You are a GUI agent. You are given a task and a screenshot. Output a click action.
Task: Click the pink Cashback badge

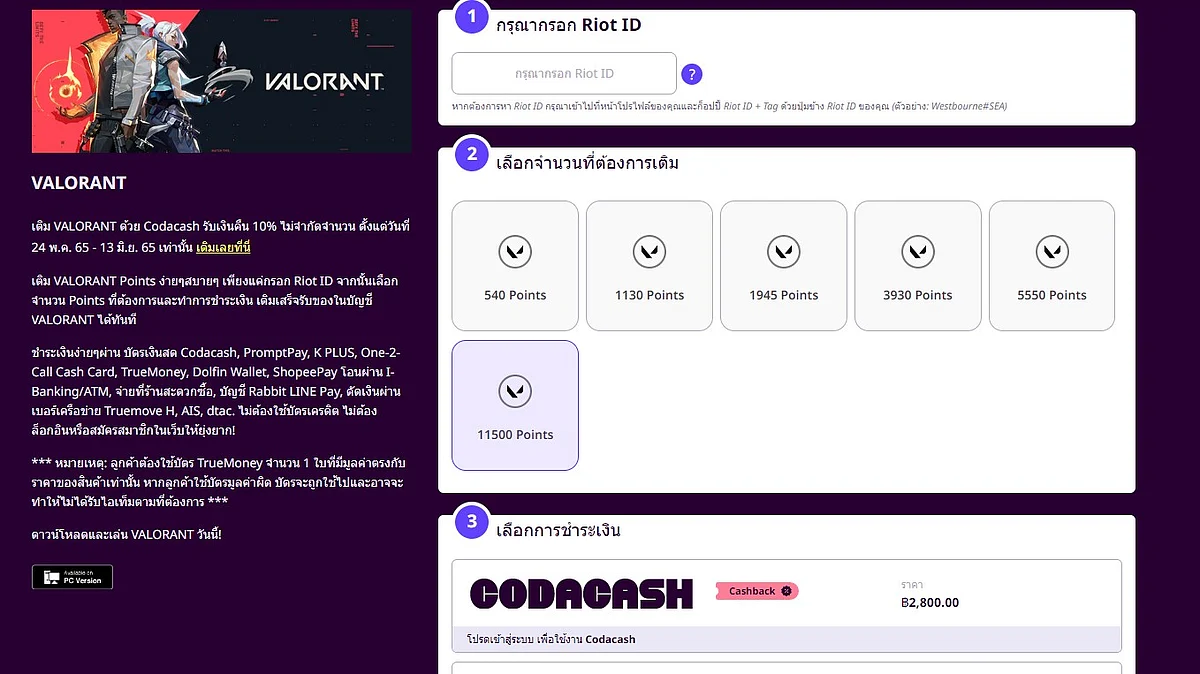click(x=757, y=591)
